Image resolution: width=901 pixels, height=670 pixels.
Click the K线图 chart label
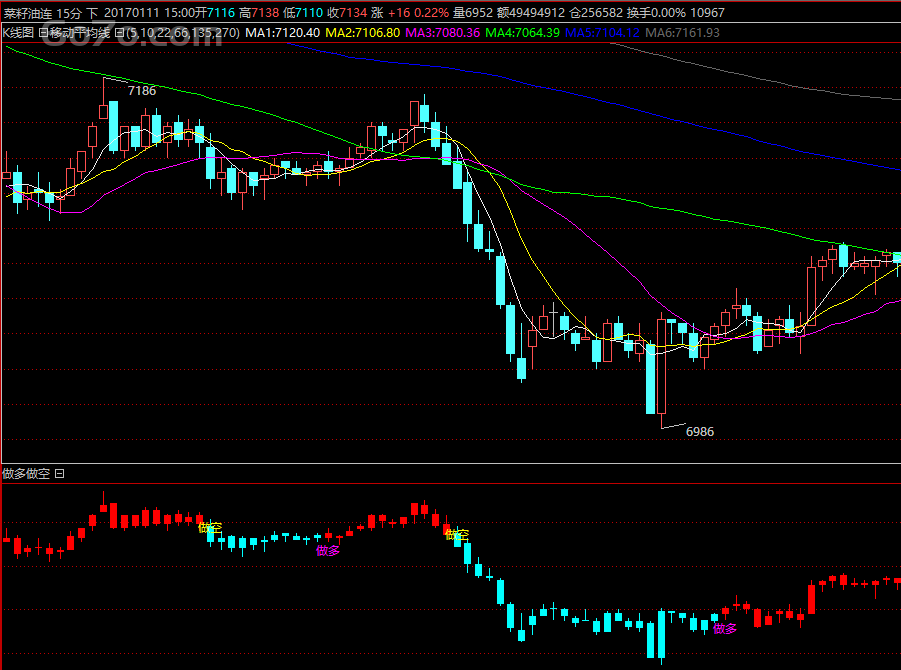(18, 33)
